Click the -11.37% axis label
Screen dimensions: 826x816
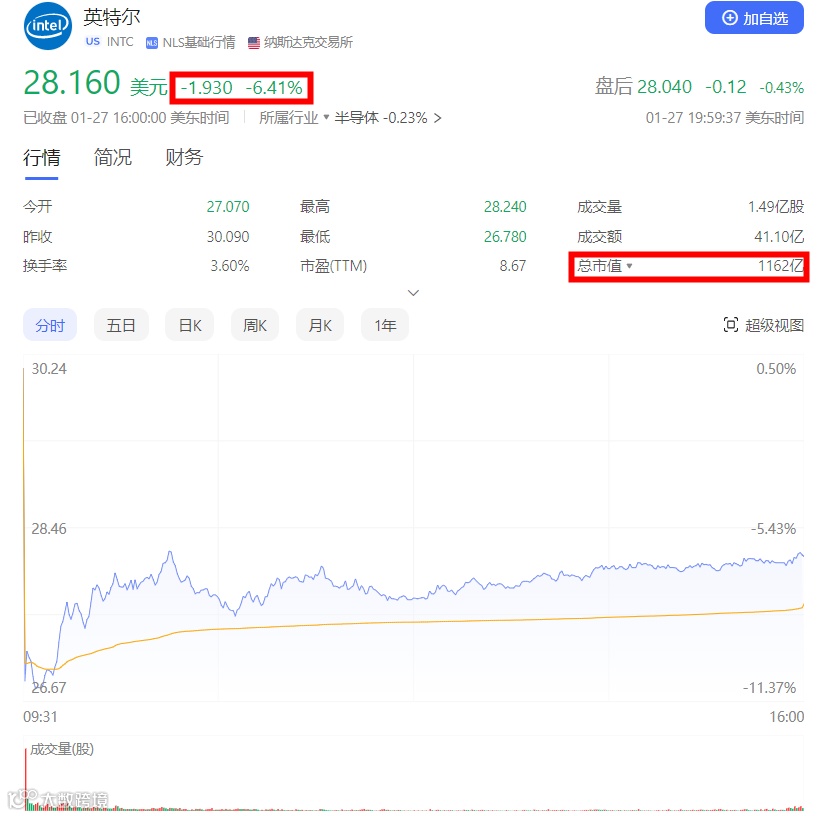tap(769, 687)
